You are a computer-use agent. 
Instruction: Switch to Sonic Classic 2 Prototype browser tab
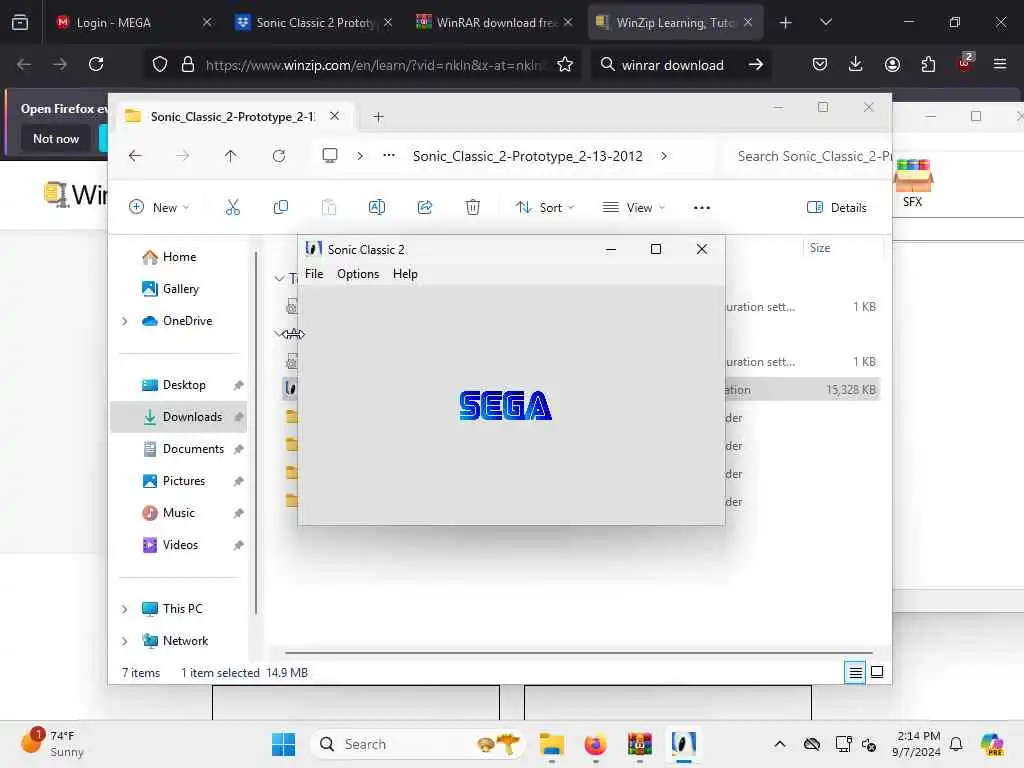pyautogui.click(x=314, y=22)
